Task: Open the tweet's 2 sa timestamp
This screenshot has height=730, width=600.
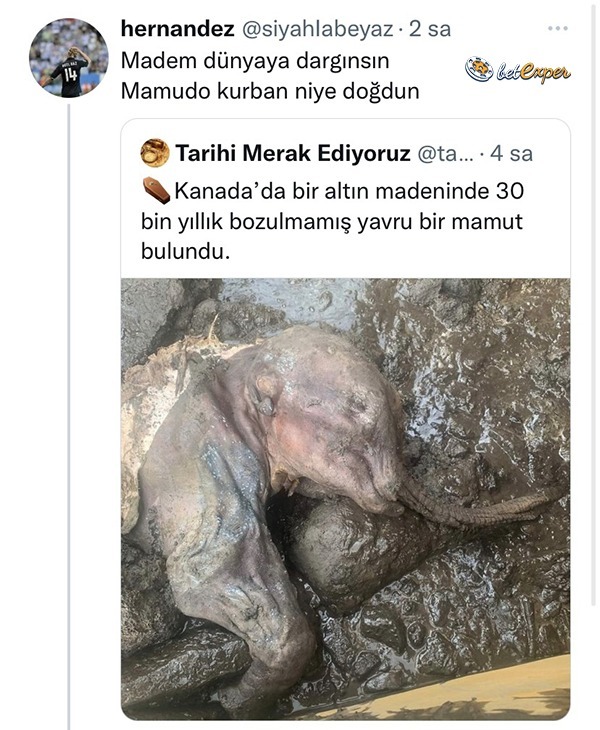Action: [430, 29]
